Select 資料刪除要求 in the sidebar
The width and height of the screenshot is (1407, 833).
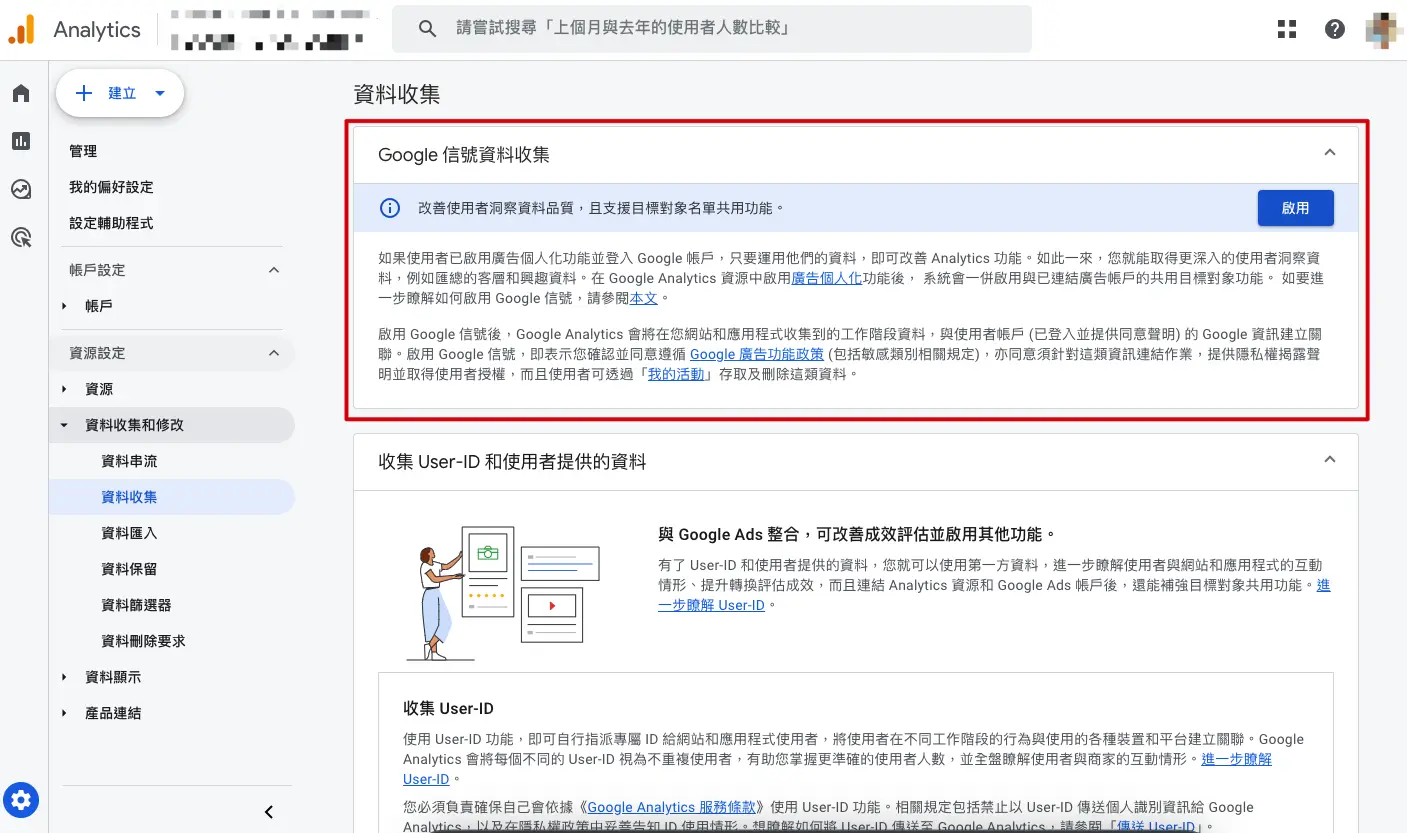click(x=143, y=641)
